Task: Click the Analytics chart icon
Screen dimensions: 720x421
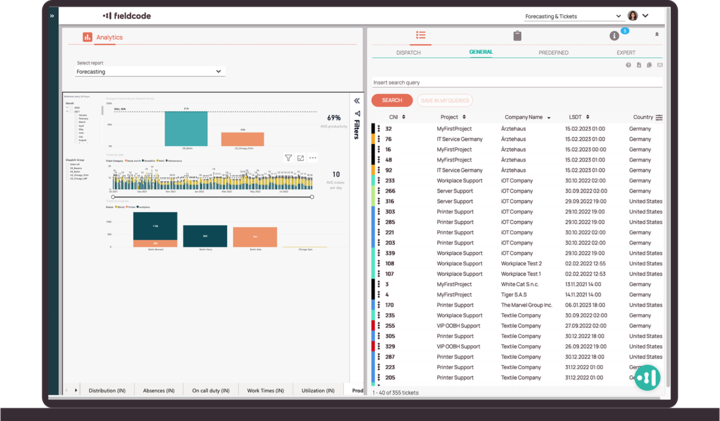Action: (x=87, y=37)
